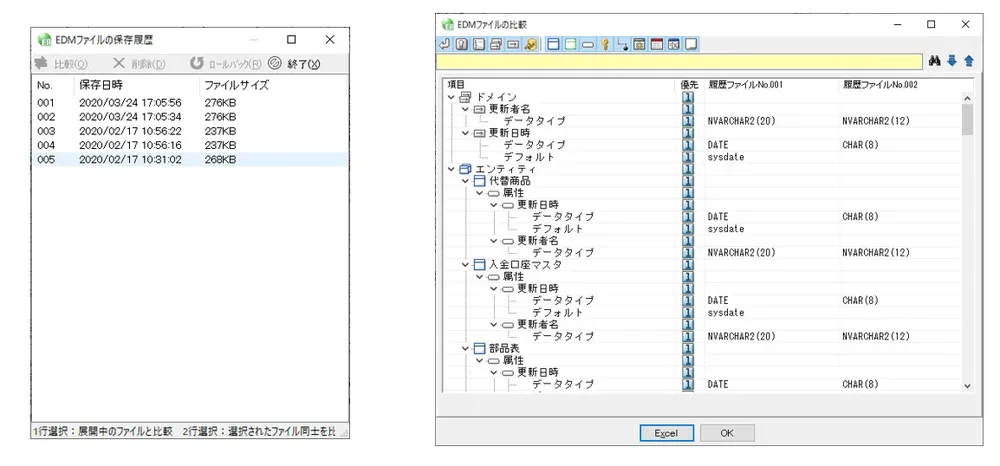Image resolution: width=1000 pixels, height=466 pixels.
Task: Click 比較(O) in the save history toolbar
Action: coord(61,64)
